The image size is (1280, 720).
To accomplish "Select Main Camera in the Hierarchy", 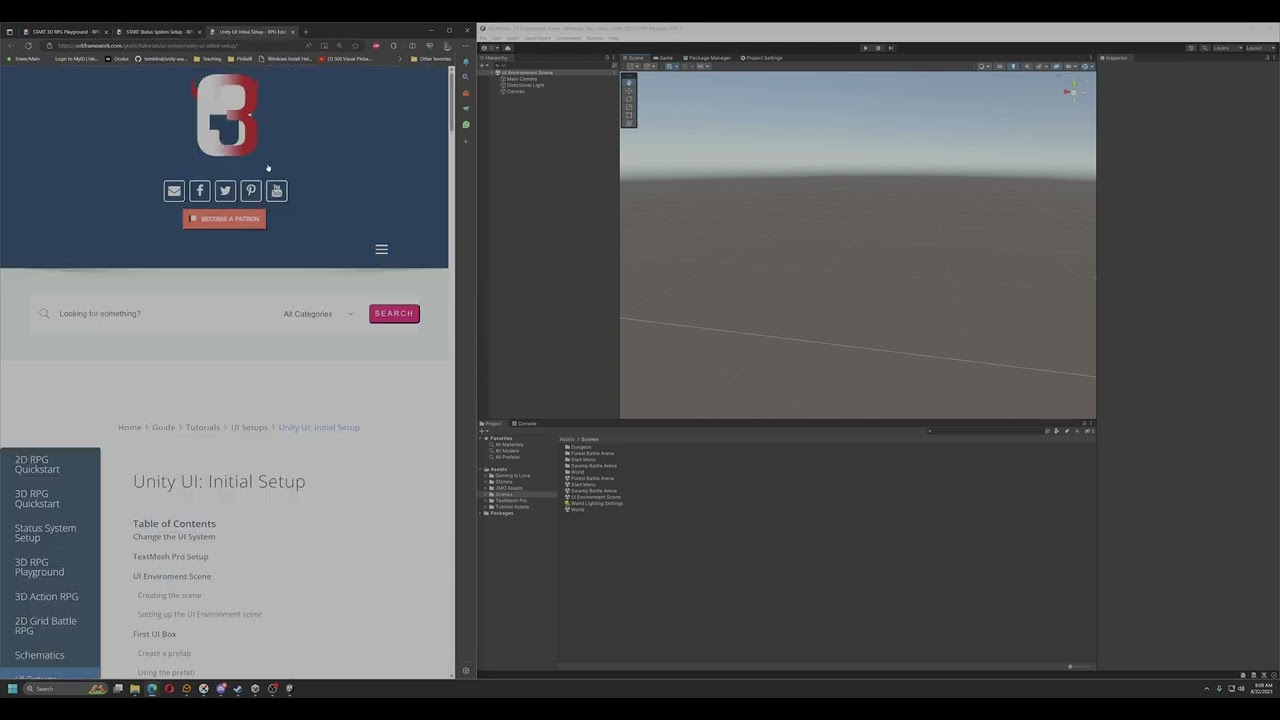I will (x=521, y=79).
